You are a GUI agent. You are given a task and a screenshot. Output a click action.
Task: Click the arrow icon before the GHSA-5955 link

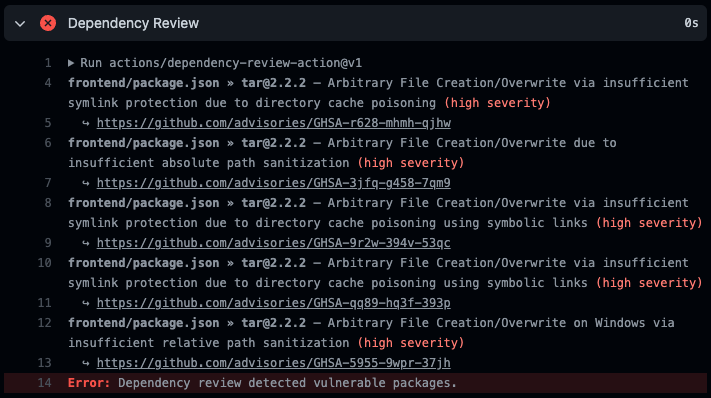pos(86,363)
